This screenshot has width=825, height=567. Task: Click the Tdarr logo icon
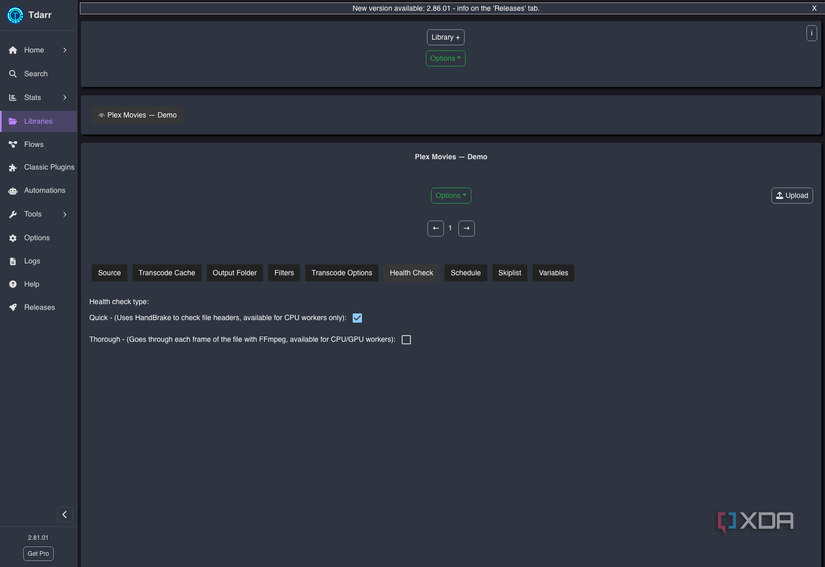[15, 15]
